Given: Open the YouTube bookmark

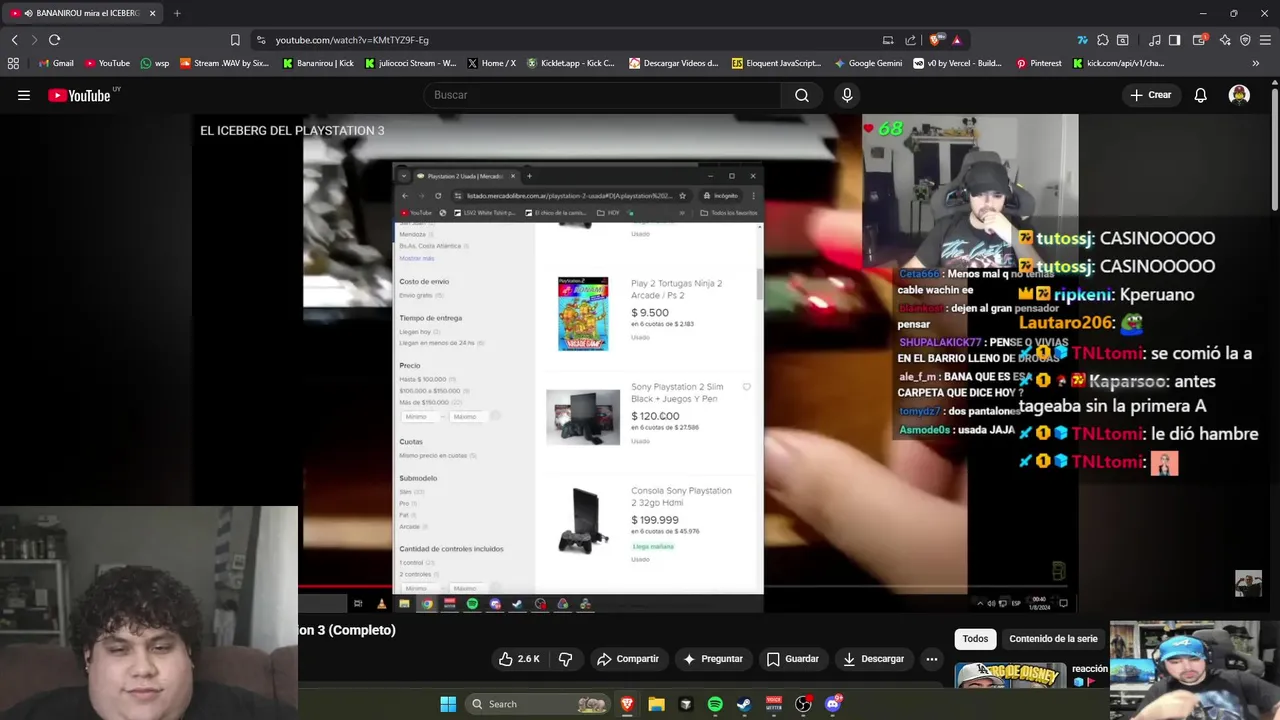Looking at the screenshot, I should tap(107, 63).
